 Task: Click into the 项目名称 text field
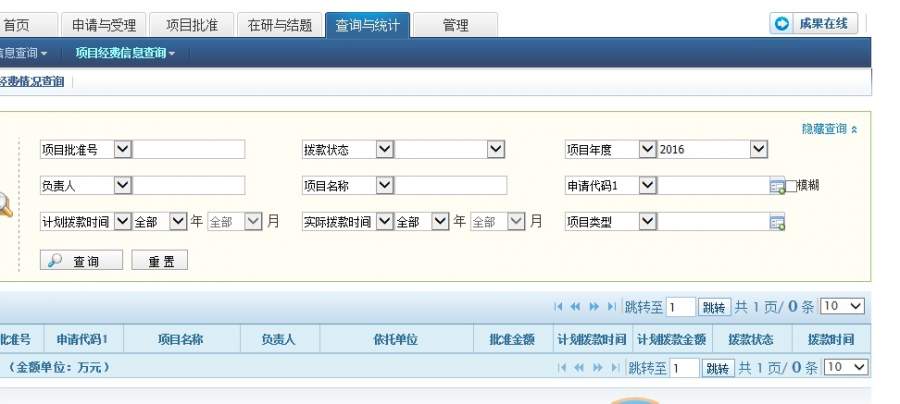(x=451, y=185)
